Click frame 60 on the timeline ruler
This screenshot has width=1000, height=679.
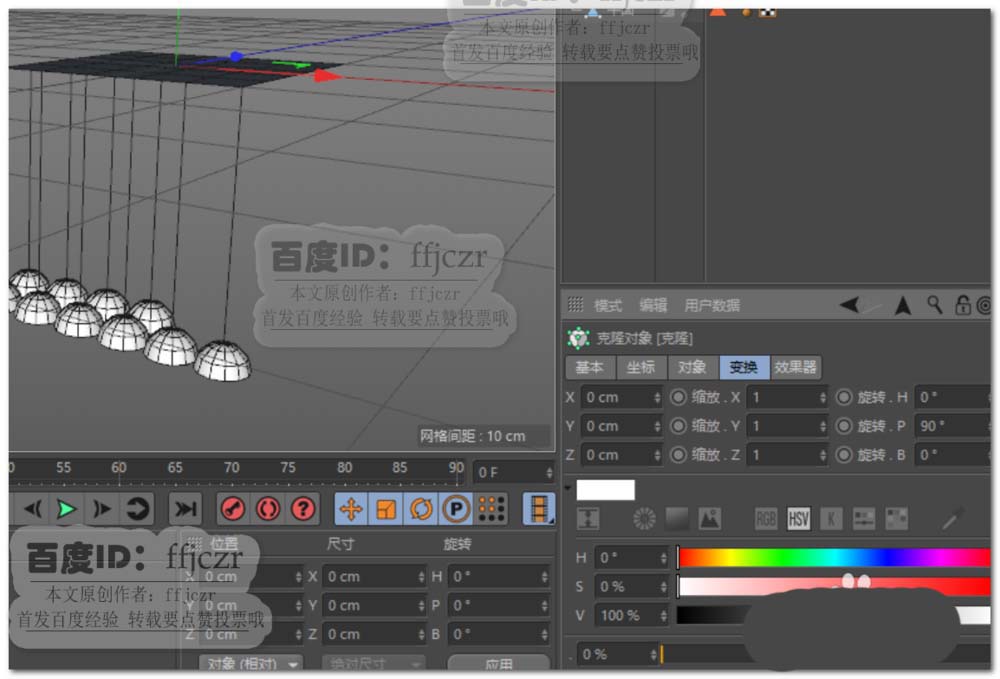coord(119,467)
